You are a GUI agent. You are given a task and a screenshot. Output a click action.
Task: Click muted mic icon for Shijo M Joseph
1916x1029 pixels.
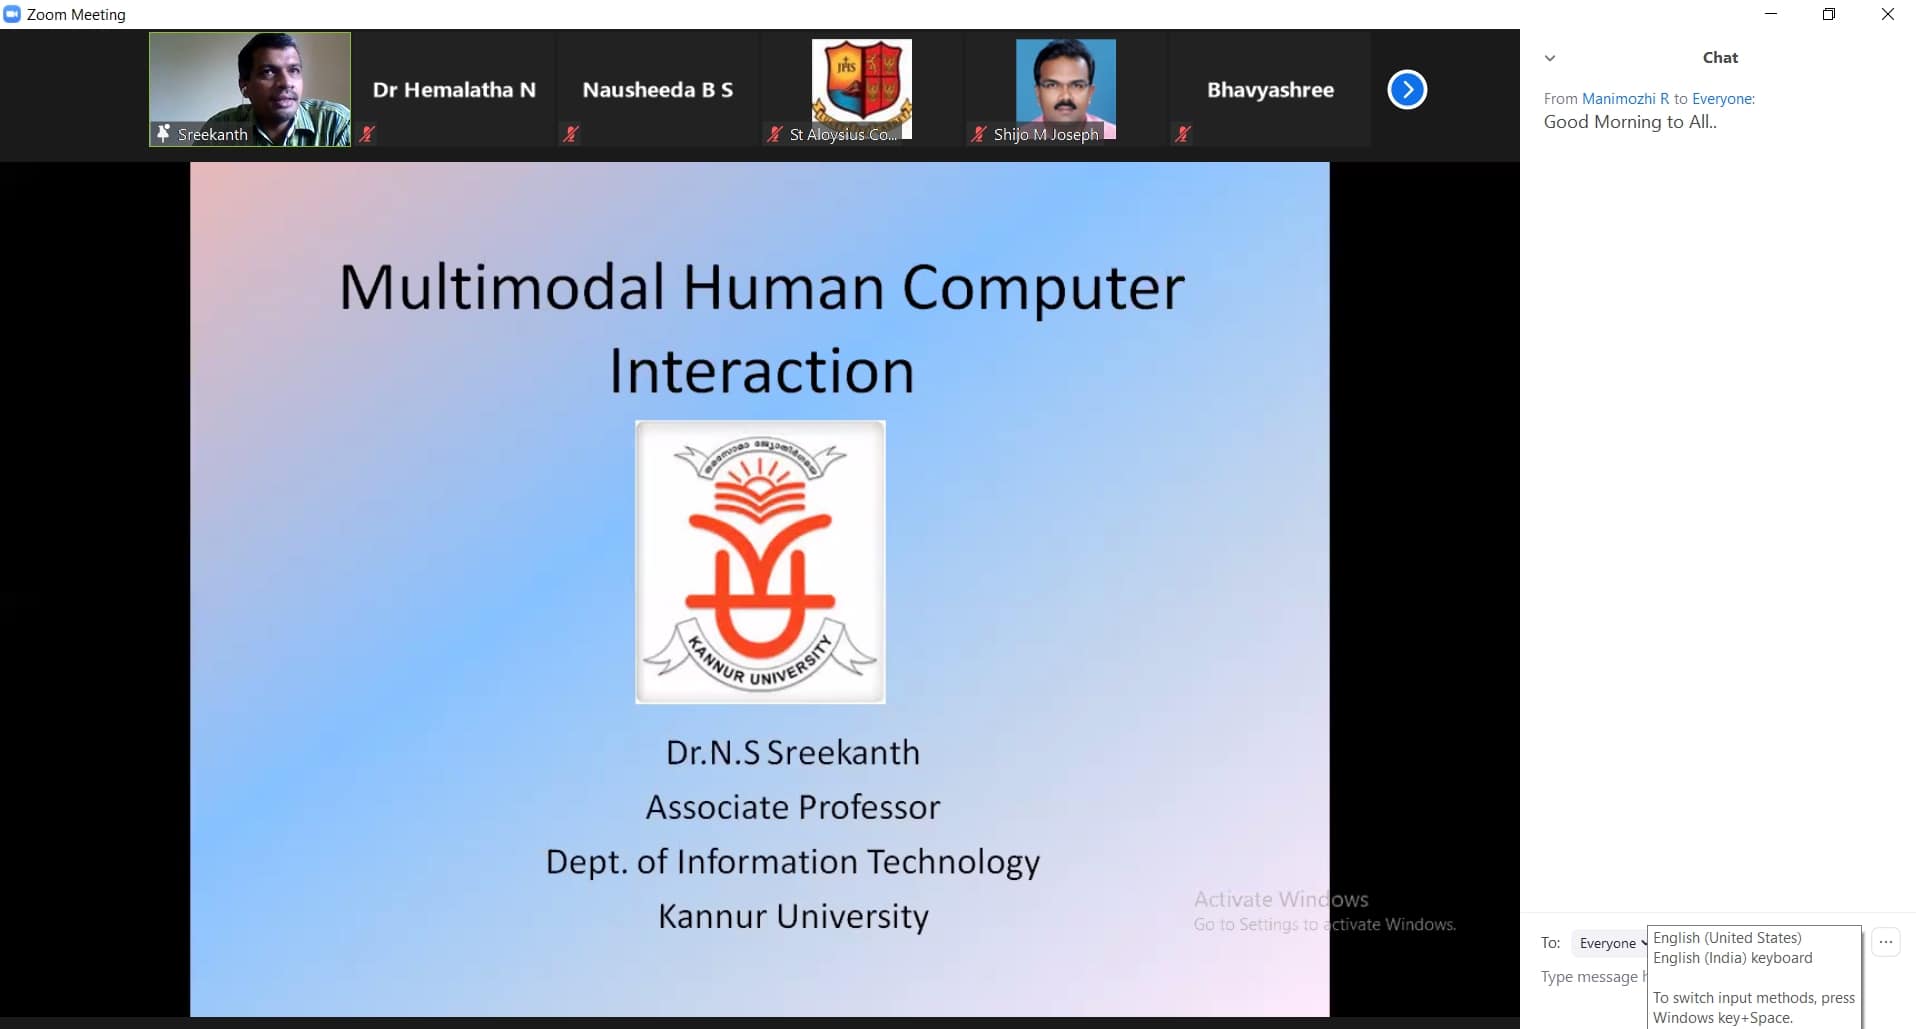coord(979,133)
